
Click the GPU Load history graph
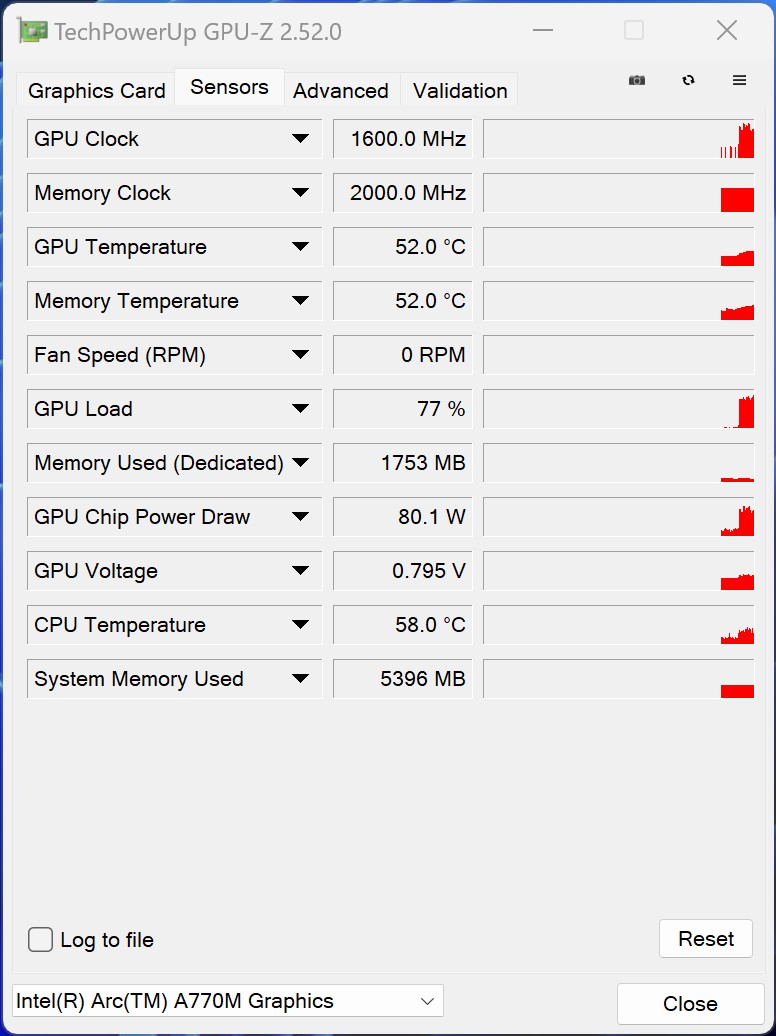point(618,409)
